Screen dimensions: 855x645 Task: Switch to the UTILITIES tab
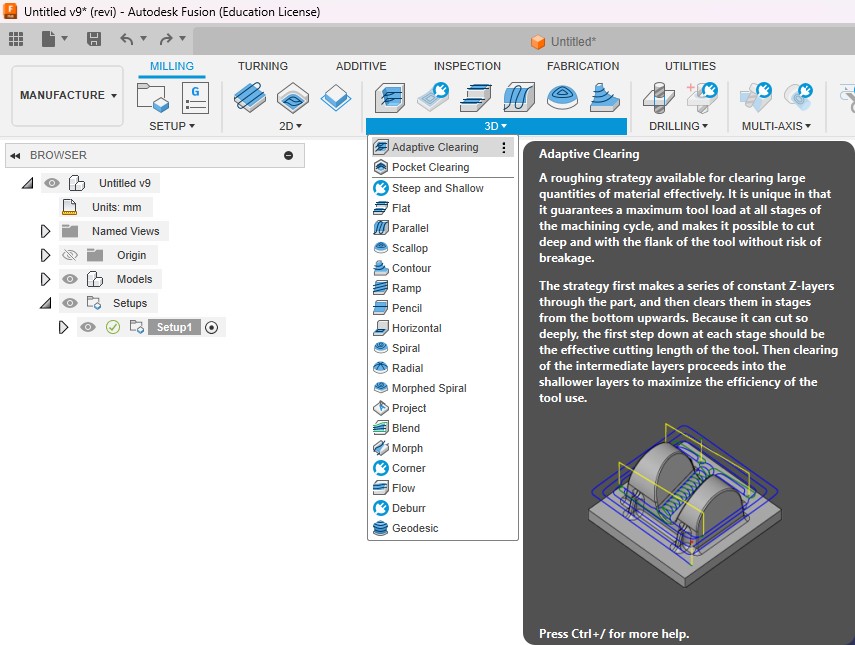(690, 66)
